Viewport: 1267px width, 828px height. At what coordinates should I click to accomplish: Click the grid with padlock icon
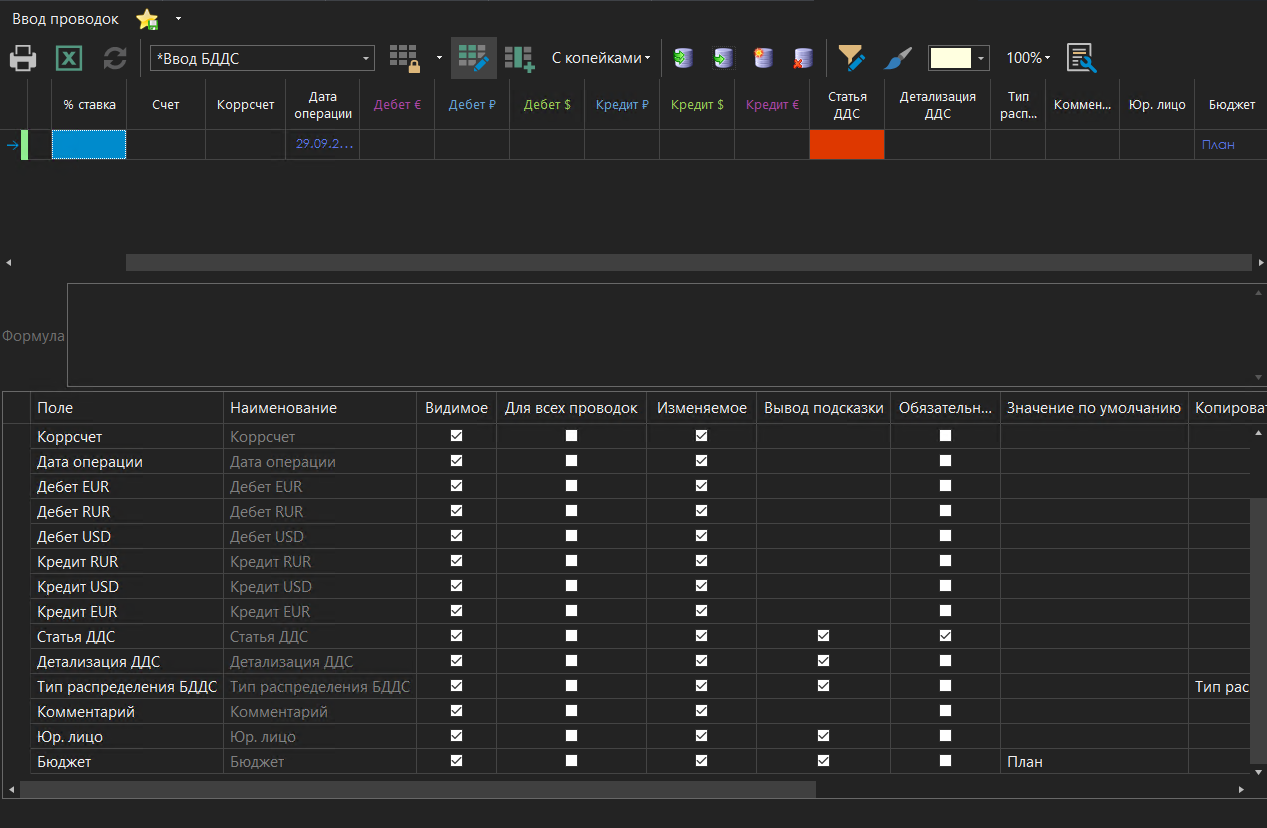[405, 59]
